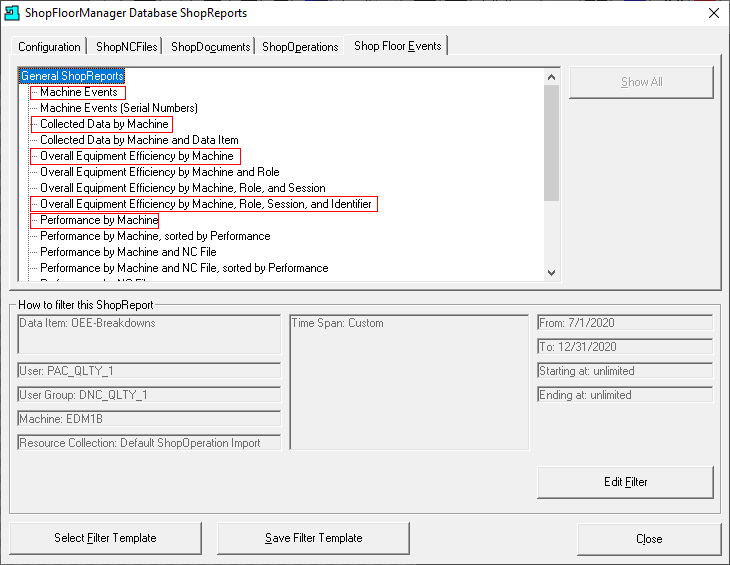730x565 pixels.
Task: Click the User: PAC_QLTY_1 field
Action: tap(149, 370)
